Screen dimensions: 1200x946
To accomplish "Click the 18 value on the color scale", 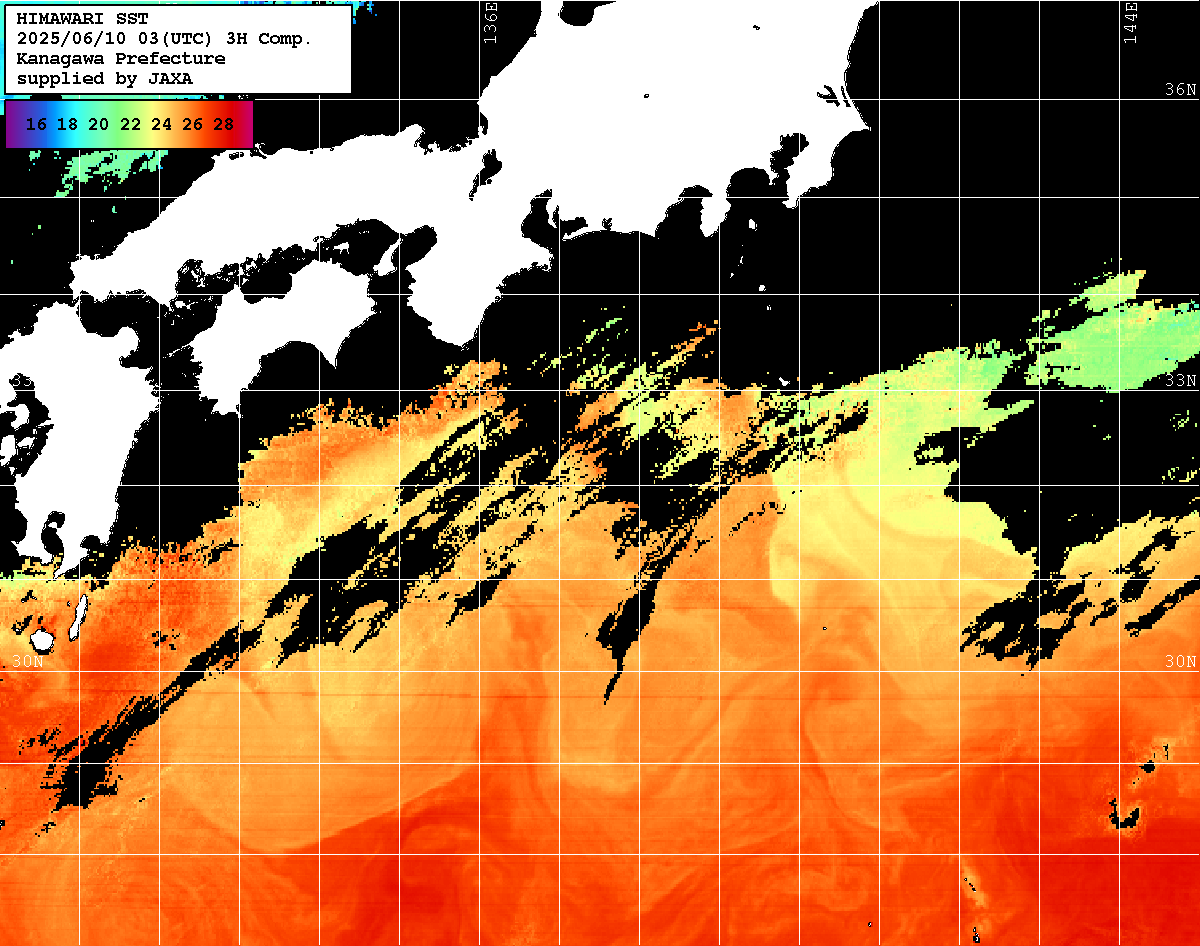I will (67, 124).
